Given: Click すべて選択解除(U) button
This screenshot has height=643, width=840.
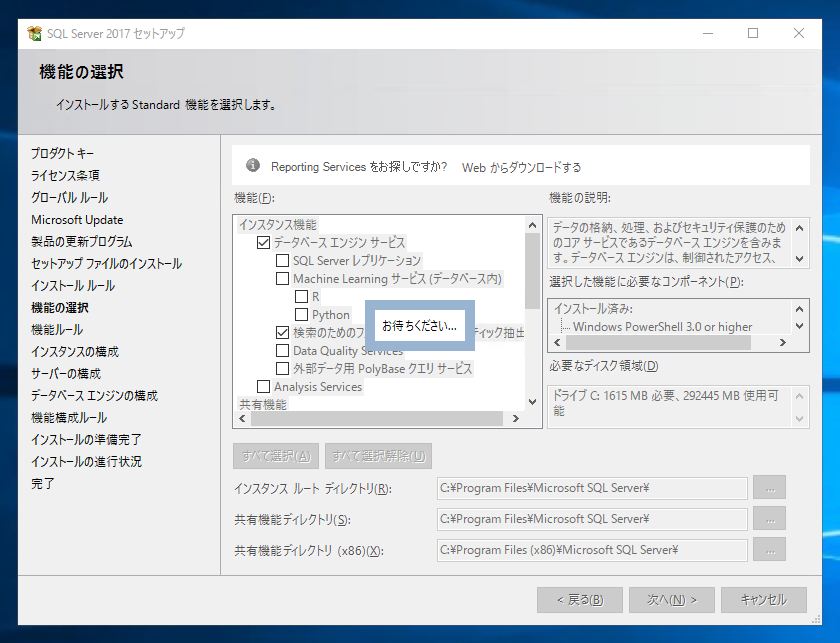Looking at the screenshot, I should point(378,456).
